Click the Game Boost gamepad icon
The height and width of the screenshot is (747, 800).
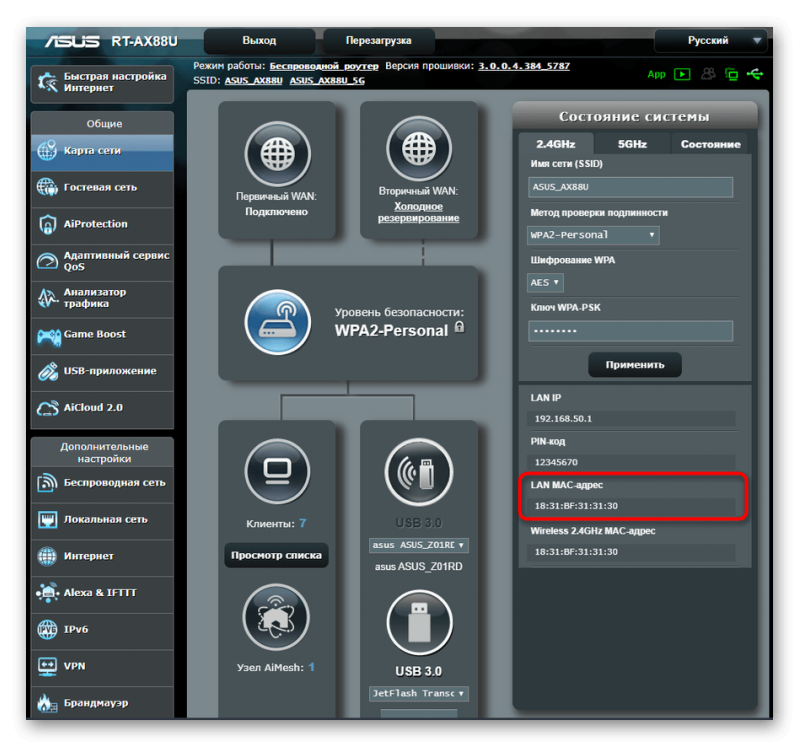48,336
